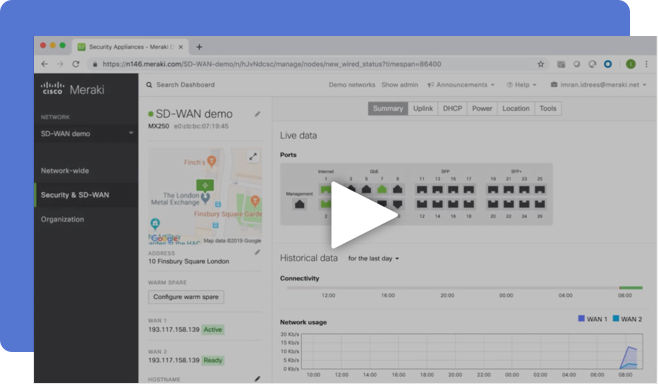Screen dimensions: 658x384
Task: Switch to the Power tab
Action: point(482,108)
